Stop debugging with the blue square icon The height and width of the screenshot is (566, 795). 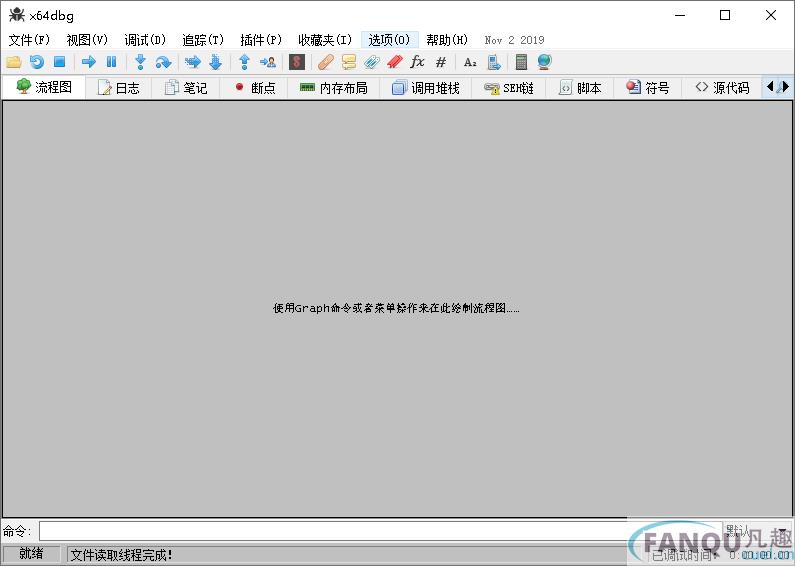60,62
